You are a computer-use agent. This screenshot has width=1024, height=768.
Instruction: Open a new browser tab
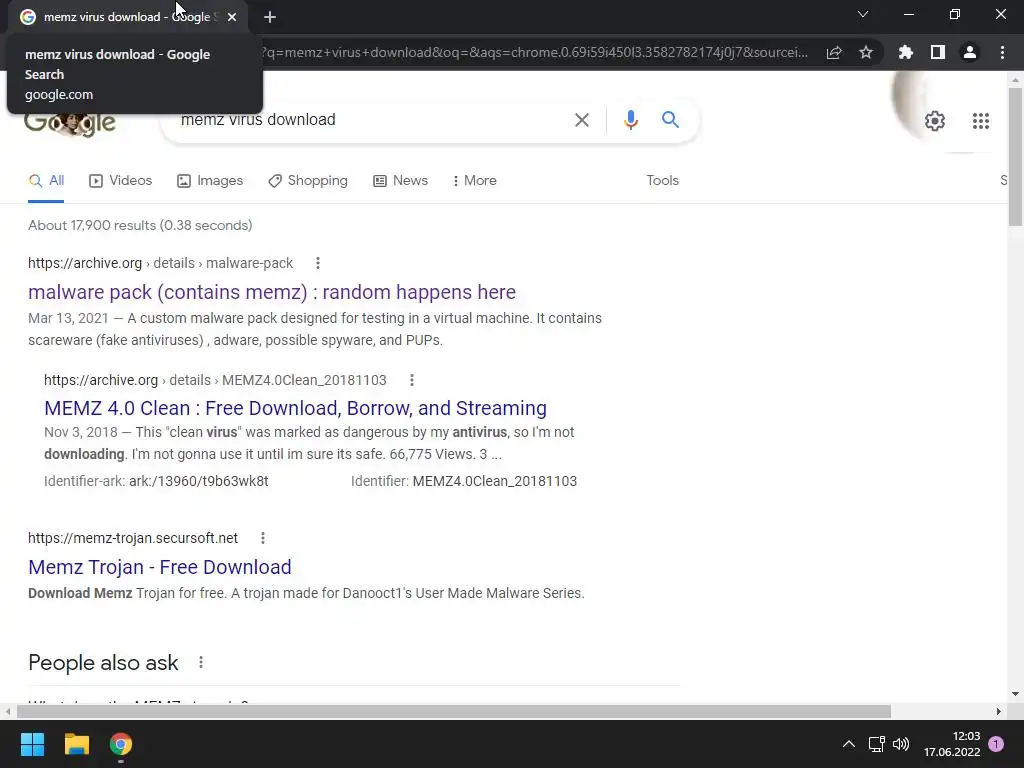(270, 17)
